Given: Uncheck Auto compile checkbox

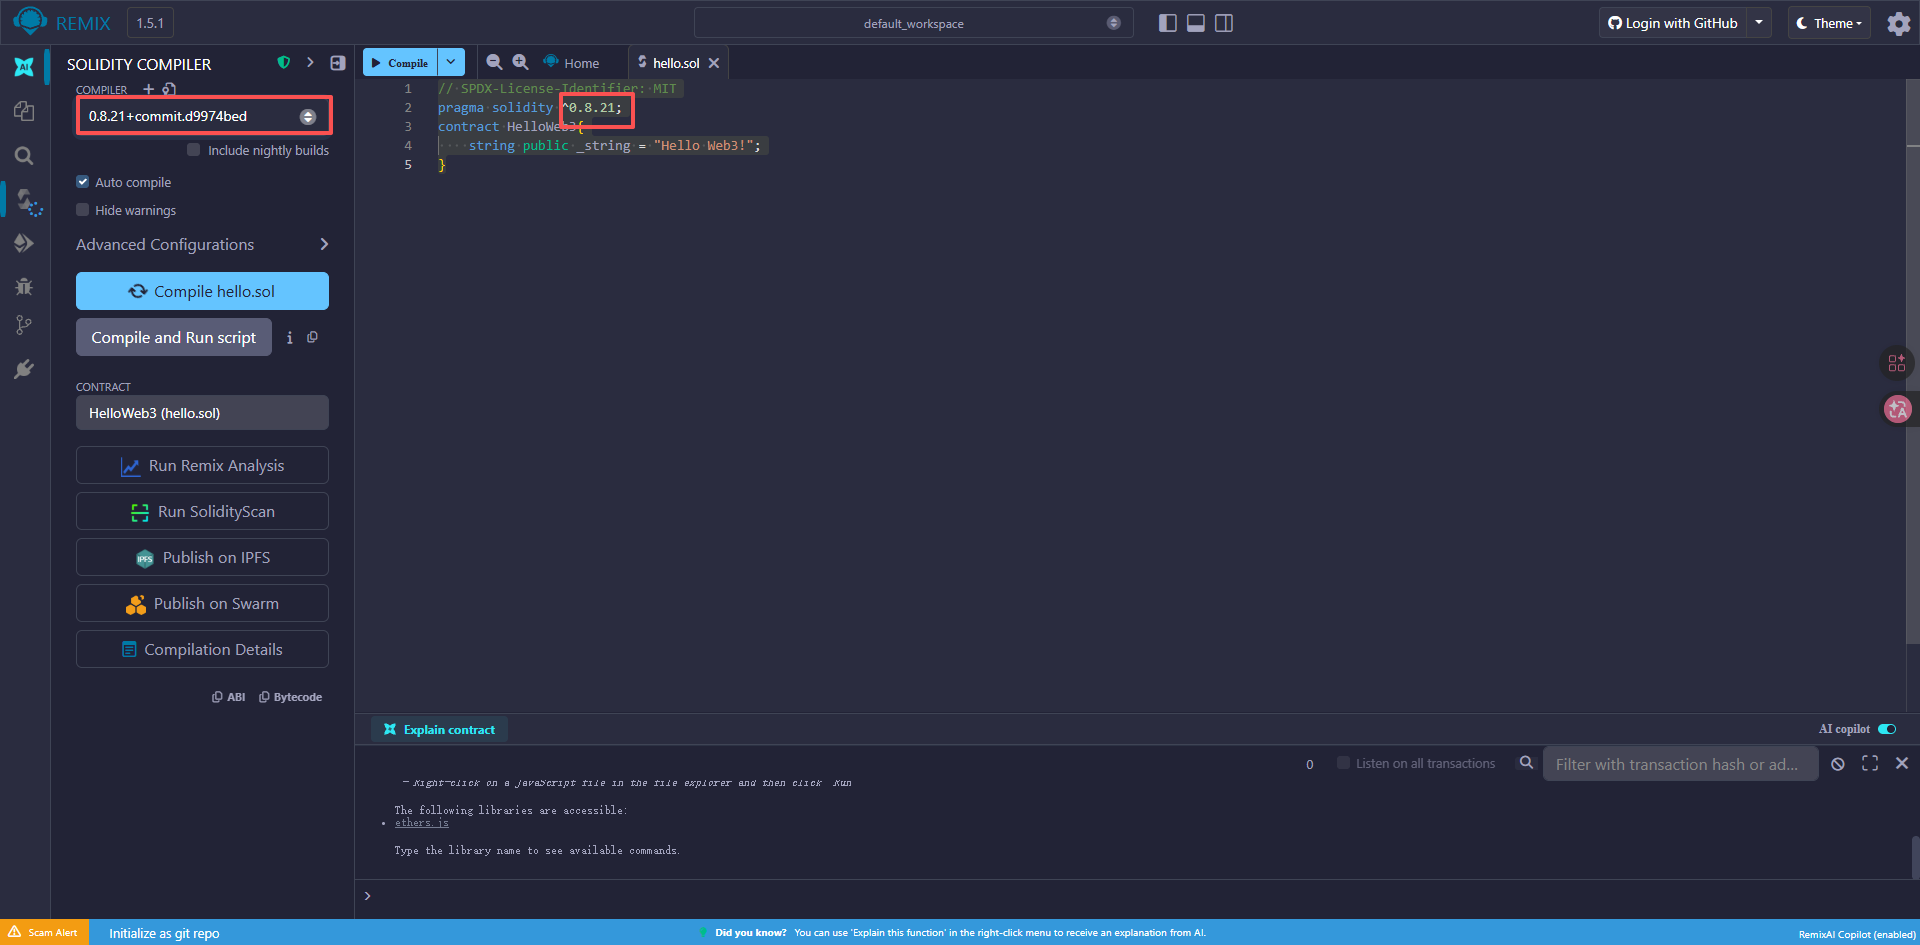Looking at the screenshot, I should [x=82, y=182].
